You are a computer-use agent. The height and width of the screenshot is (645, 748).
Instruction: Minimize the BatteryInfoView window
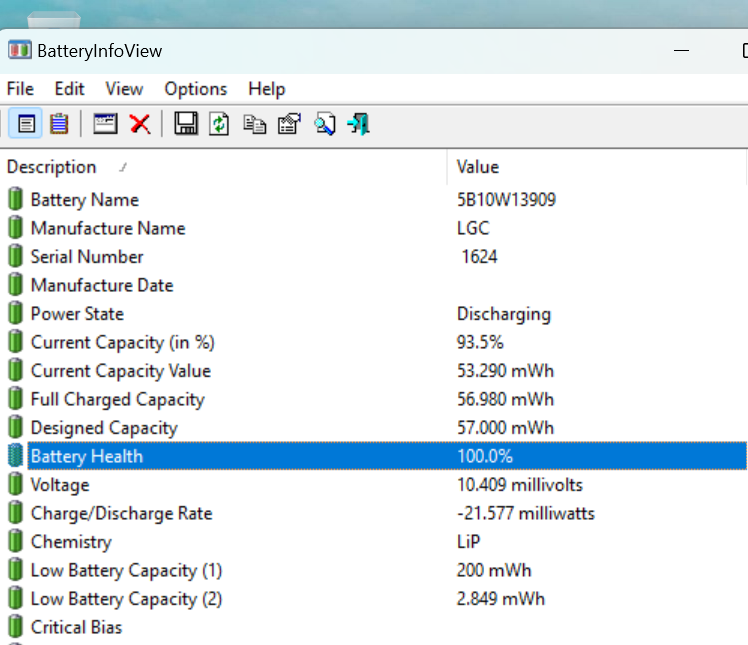681,51
